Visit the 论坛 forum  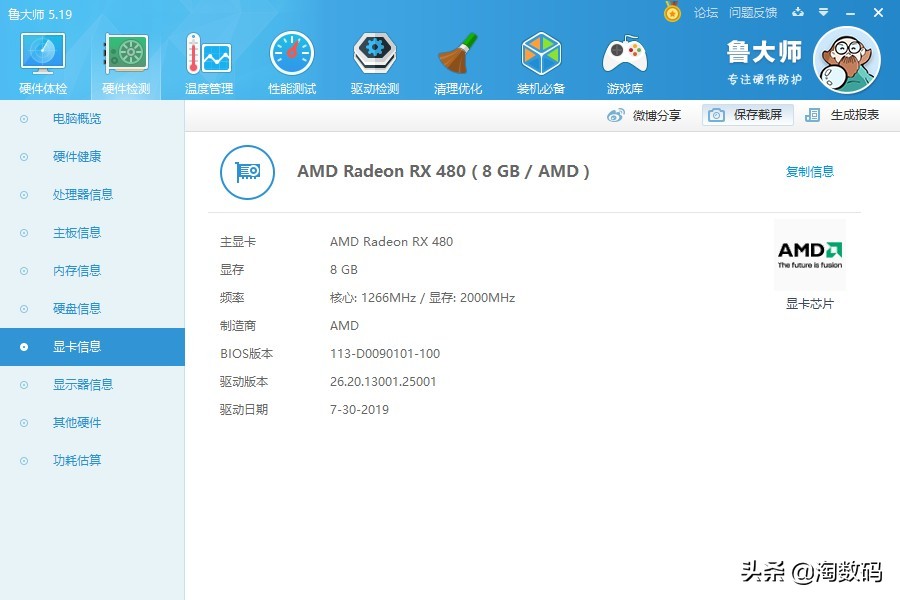click(x=706, y=13)
